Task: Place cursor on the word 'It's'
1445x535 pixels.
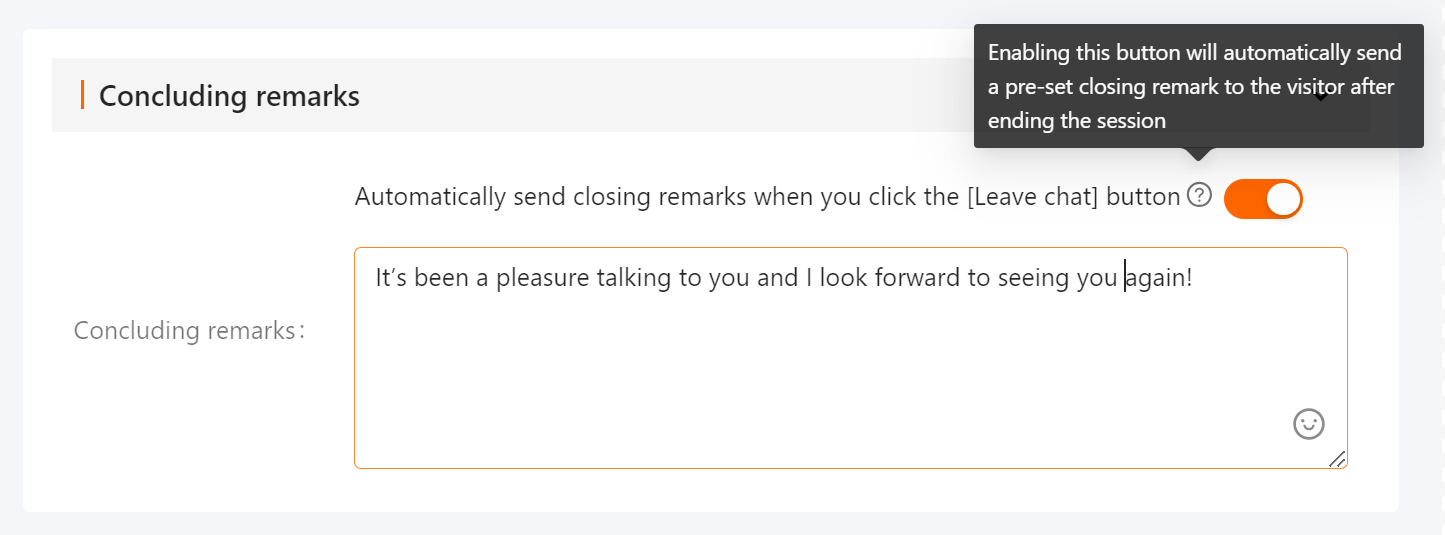Action: click(x=392, y=277)
